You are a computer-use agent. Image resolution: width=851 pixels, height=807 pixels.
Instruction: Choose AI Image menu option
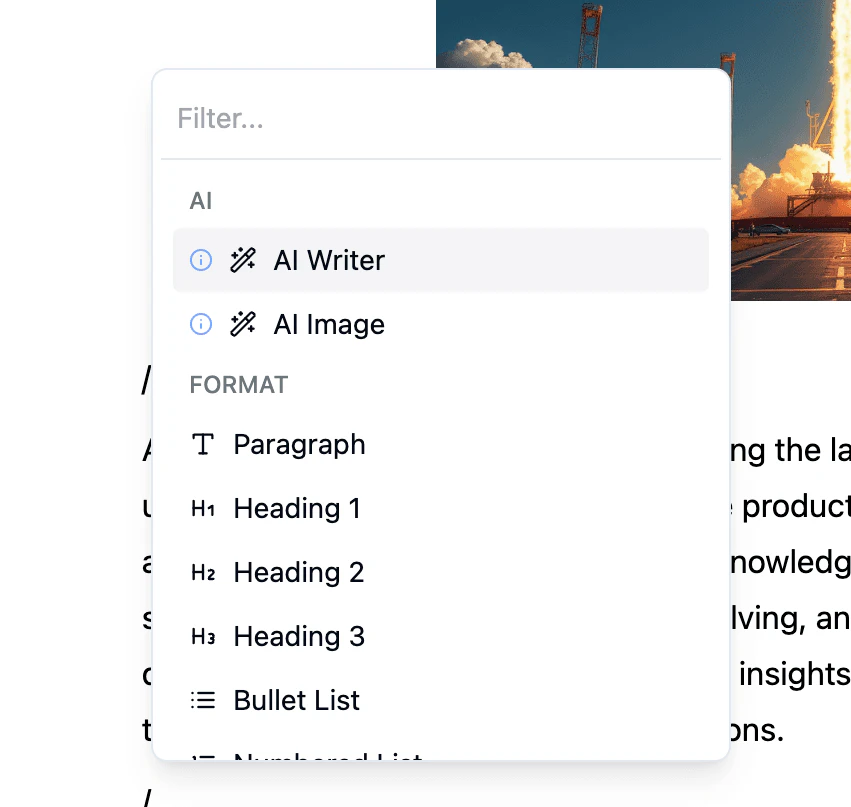click(x=329, y=325)
